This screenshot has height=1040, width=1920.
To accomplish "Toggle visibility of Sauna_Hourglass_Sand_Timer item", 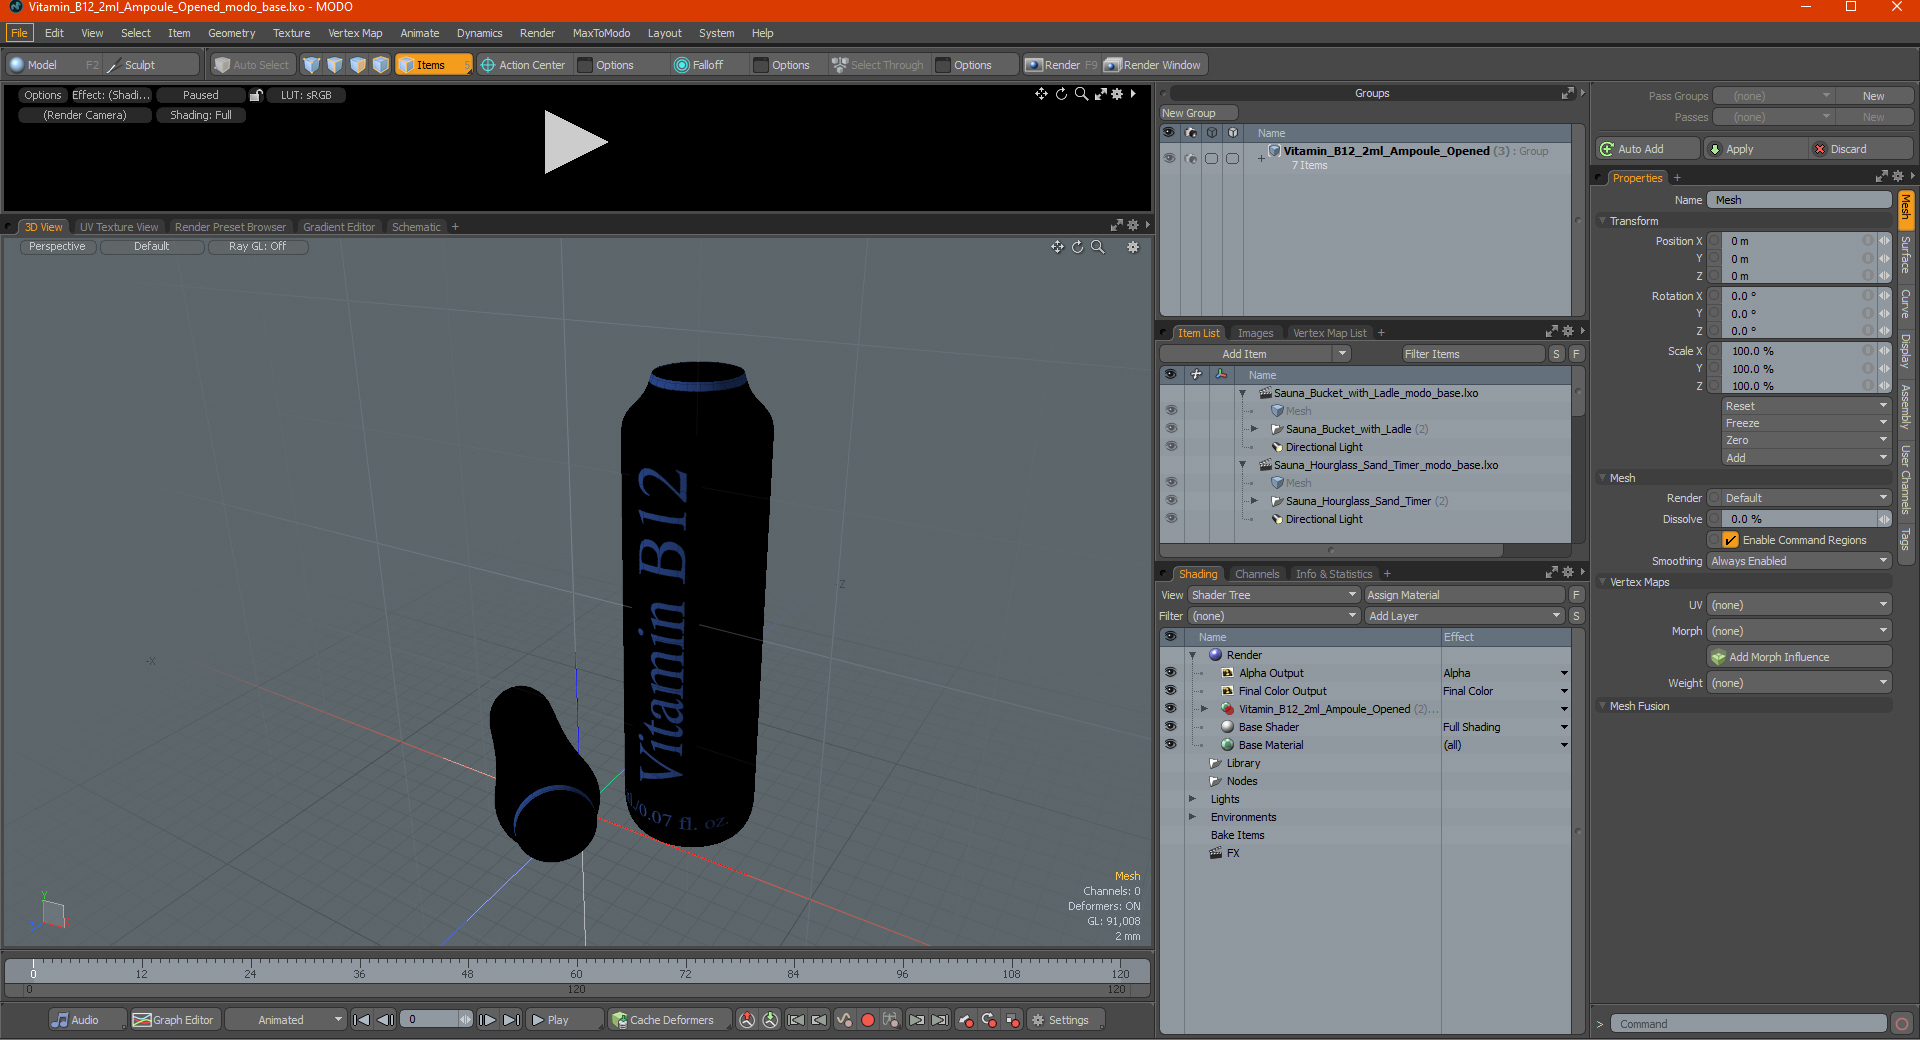I will pyautogui.click(x=1170, y=501).
